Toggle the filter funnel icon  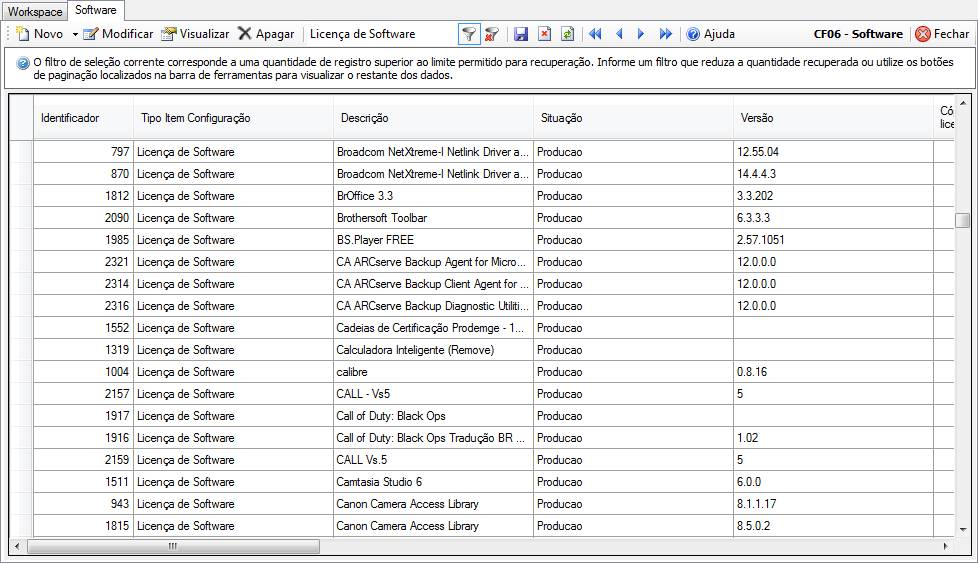(469, 34)
